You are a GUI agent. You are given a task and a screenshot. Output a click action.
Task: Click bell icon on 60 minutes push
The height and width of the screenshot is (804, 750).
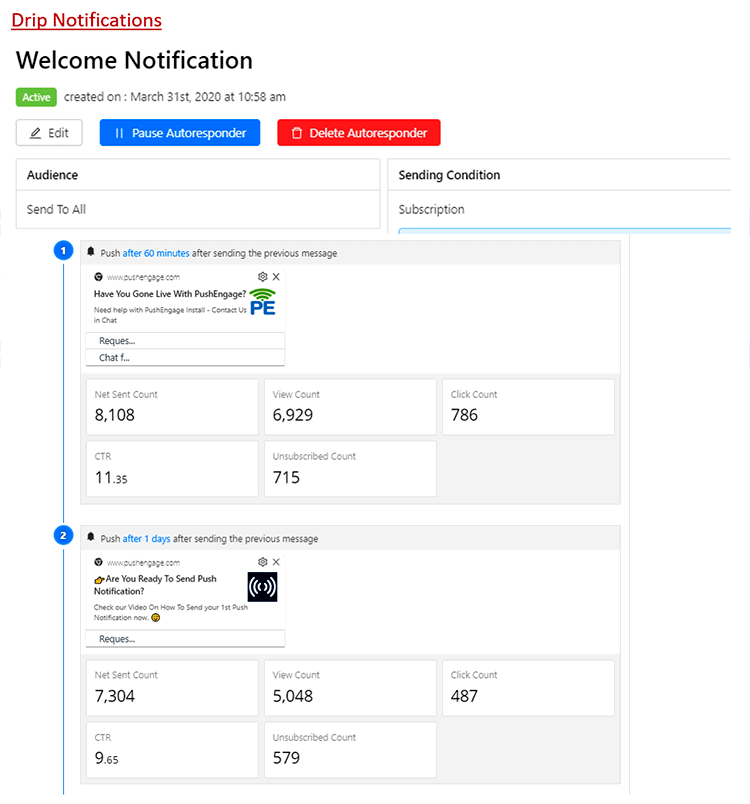[x=91, y=251]
